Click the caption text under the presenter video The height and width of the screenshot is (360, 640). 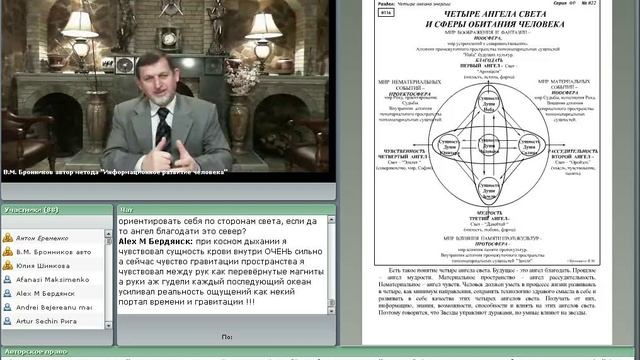click(x=115, y=172)
